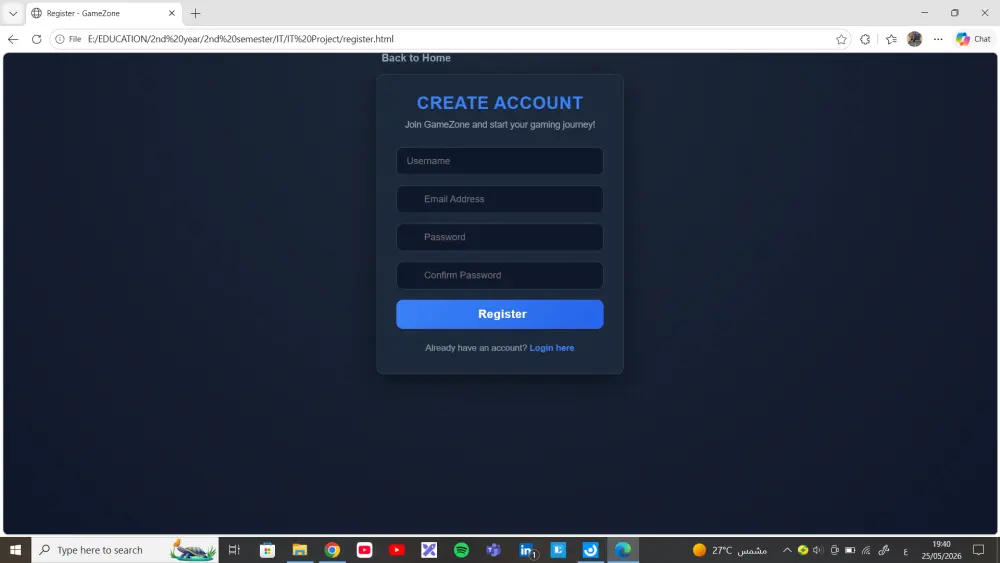Viewport: 1000px width, 563px height.
Task: Show hidden system tray icons
Action: point(787,550)
